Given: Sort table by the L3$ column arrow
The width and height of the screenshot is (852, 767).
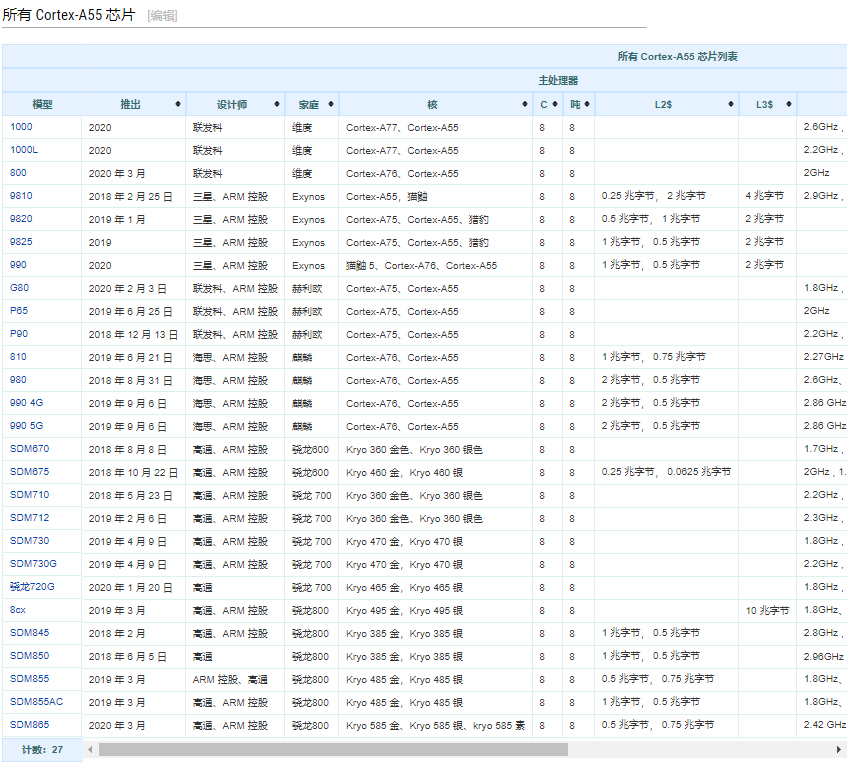Looking at the screenshot, I should pyautogui.click(x=789, y=104).
